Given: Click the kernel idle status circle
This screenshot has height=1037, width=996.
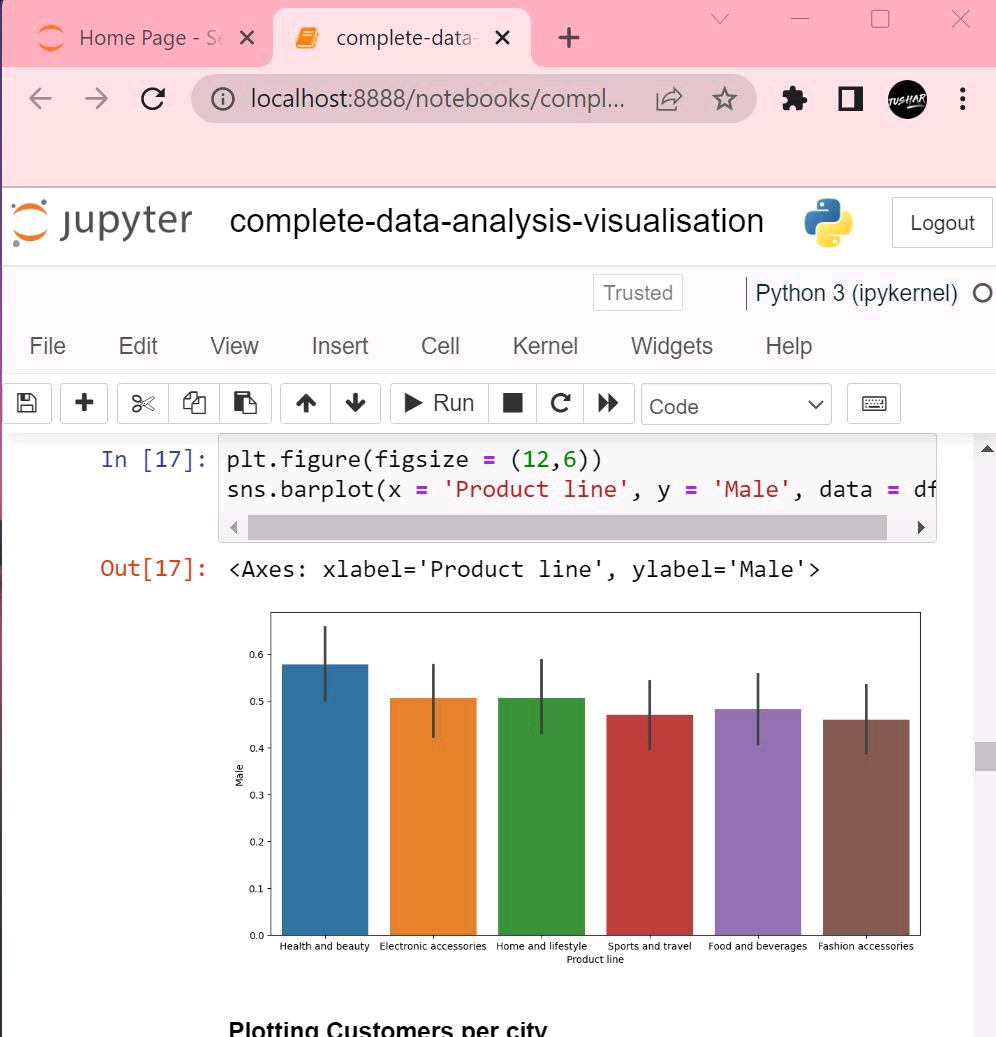Looking at the screenshot, I should click(983, 293).
